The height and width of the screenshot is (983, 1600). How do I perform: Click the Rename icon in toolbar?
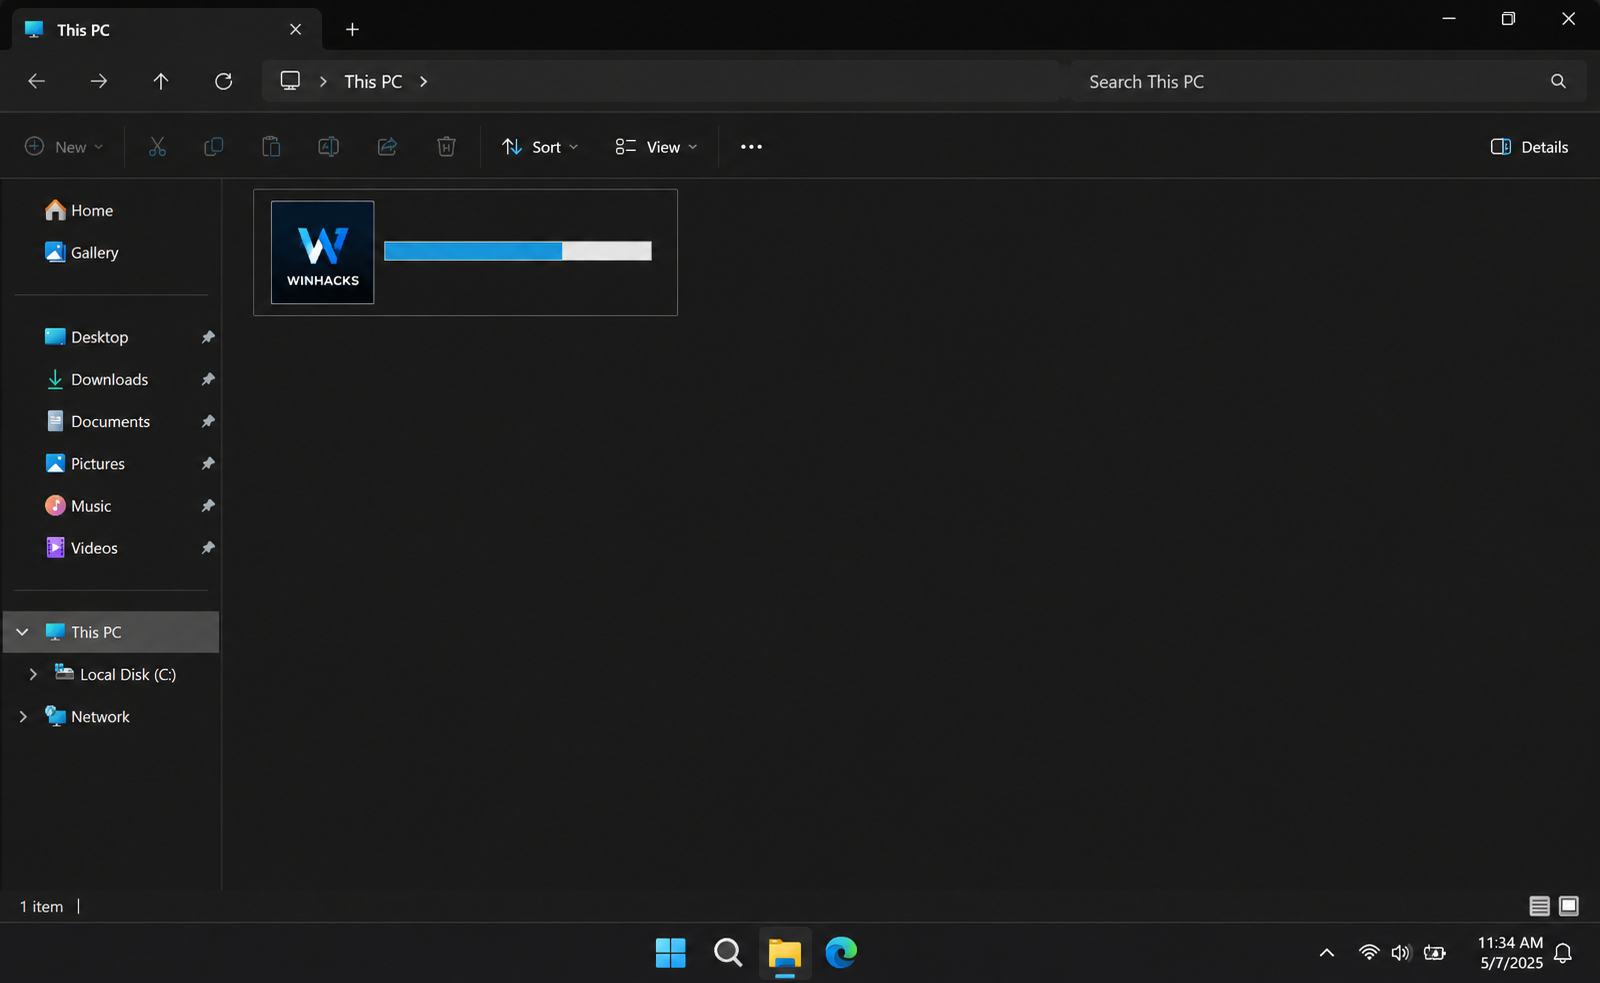328,147
